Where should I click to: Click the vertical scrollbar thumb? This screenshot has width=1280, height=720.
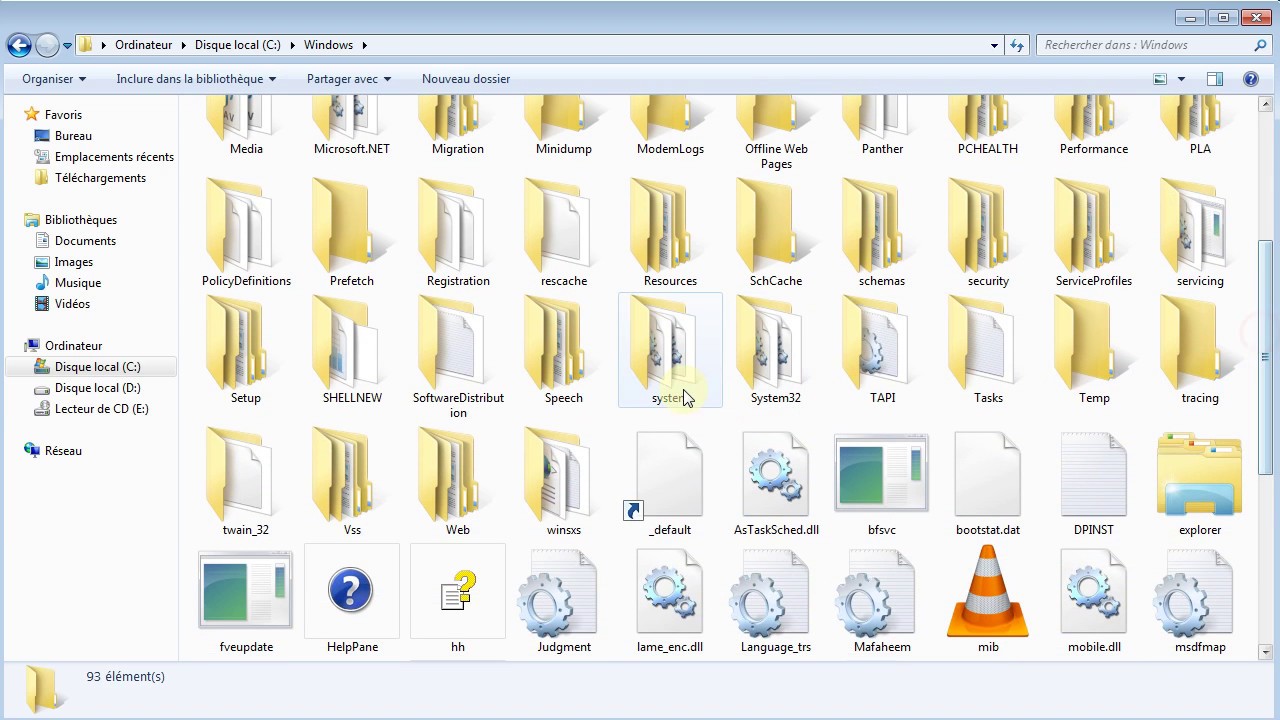pyautogui.click(x=1265, y=356)
